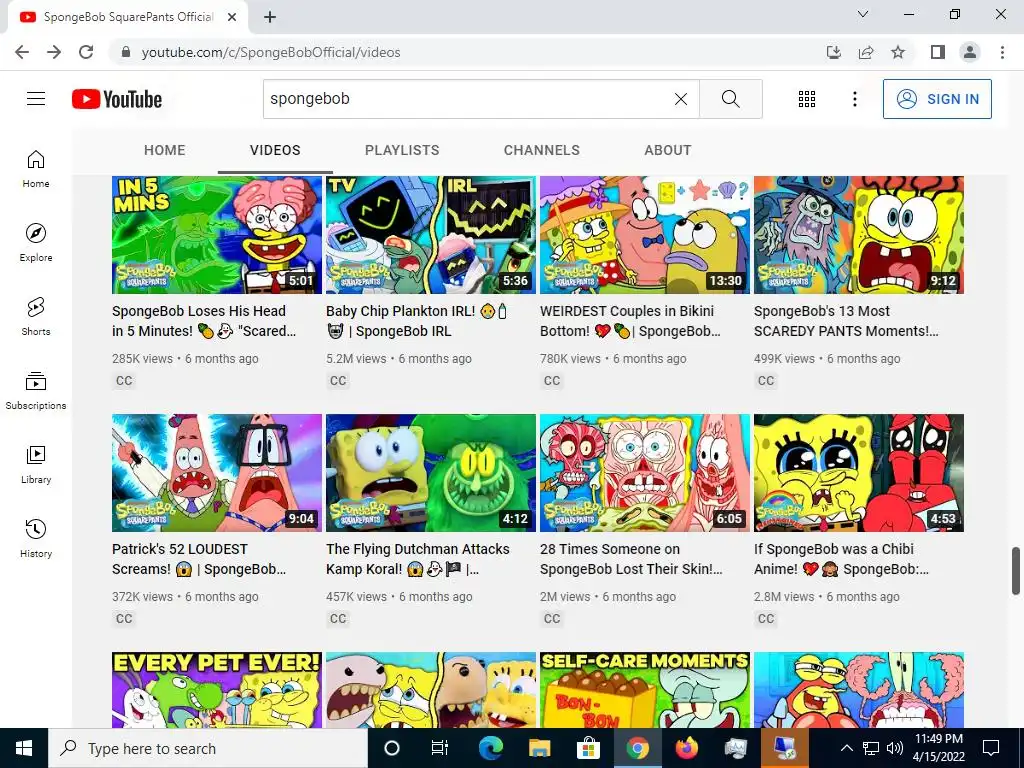Open the YouTube settings three-dot menu
This screenshot has width=1024, height=768.
click(854, 99)
